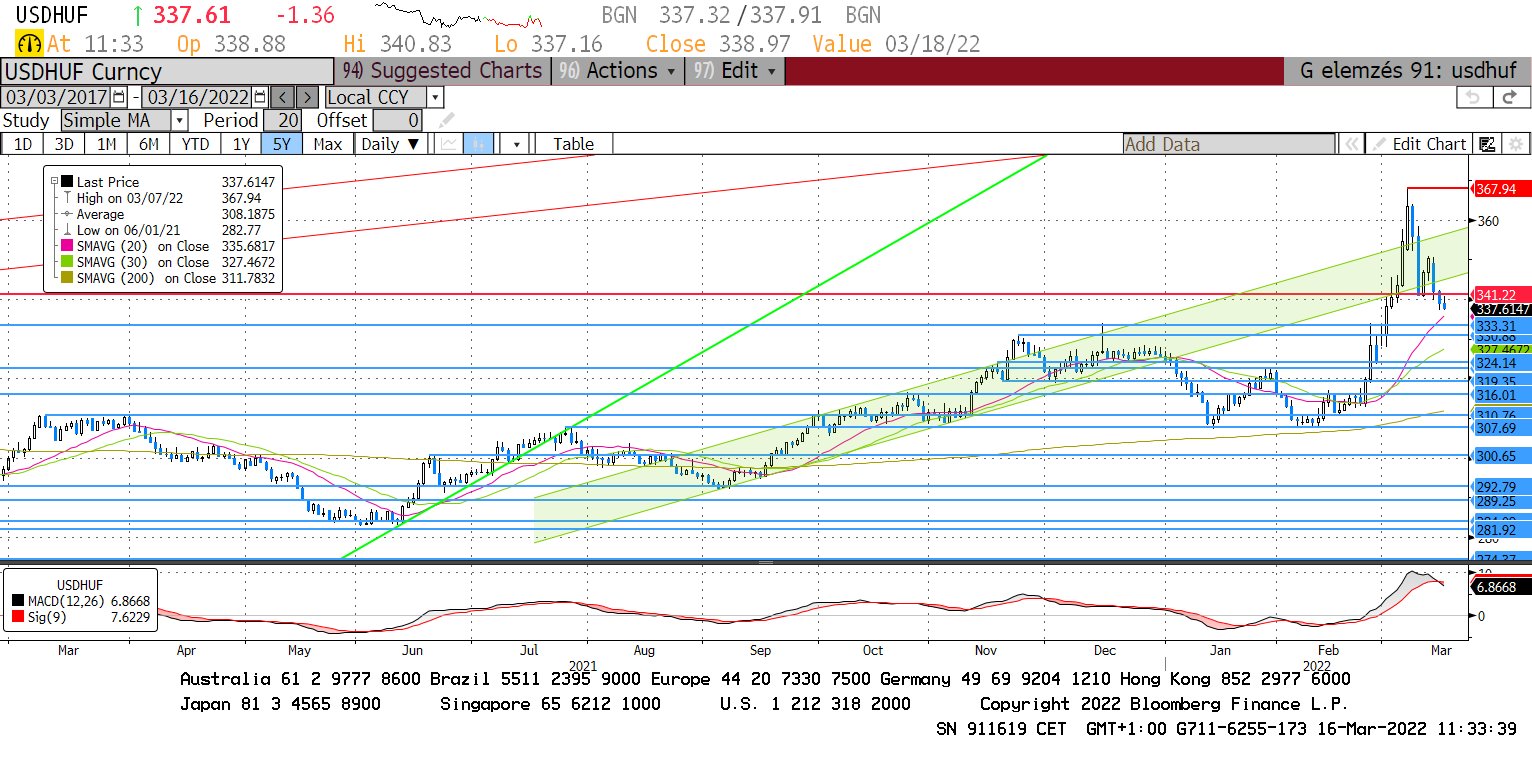Select the 6M range tab

[149, 144]
